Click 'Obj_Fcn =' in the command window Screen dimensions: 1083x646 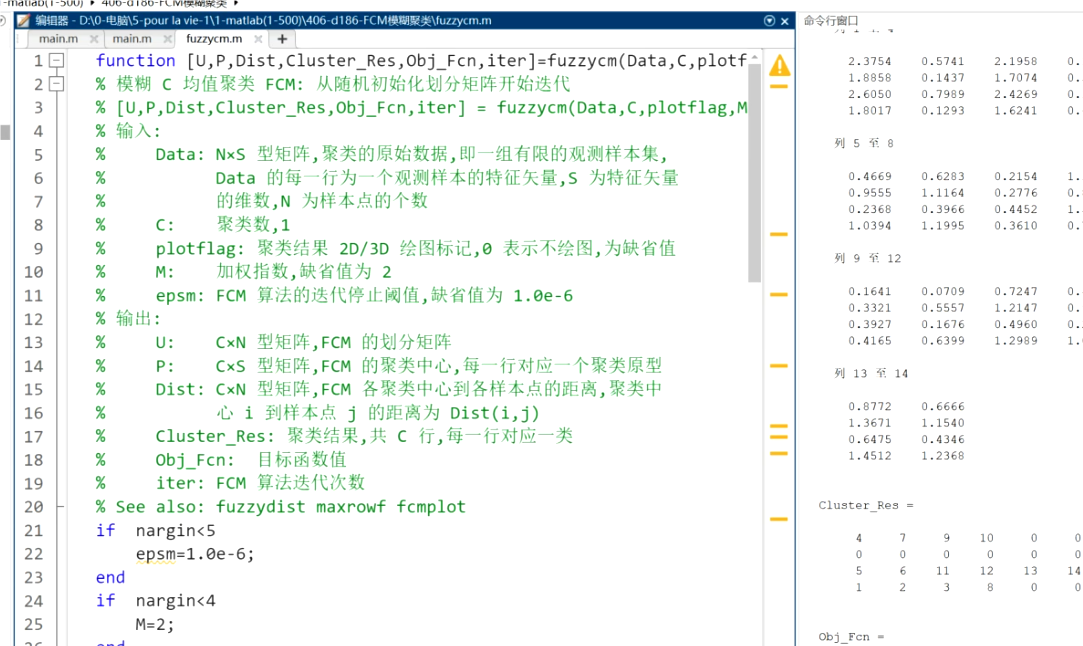(851, 637)
